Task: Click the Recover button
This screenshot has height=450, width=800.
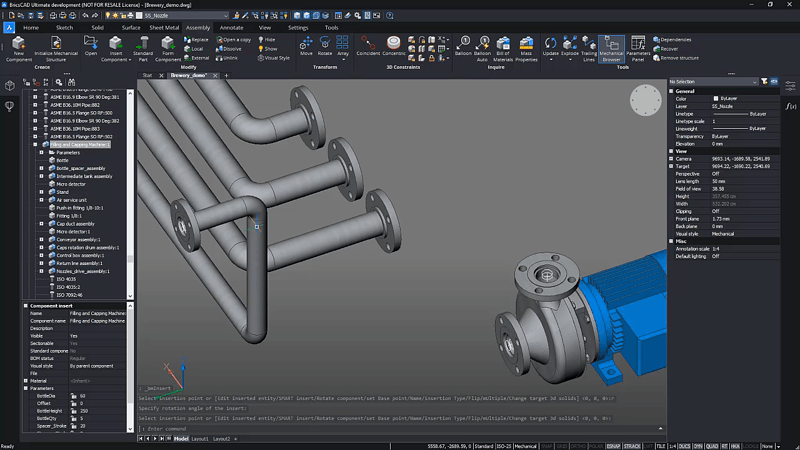Action: tap(666, 48)
